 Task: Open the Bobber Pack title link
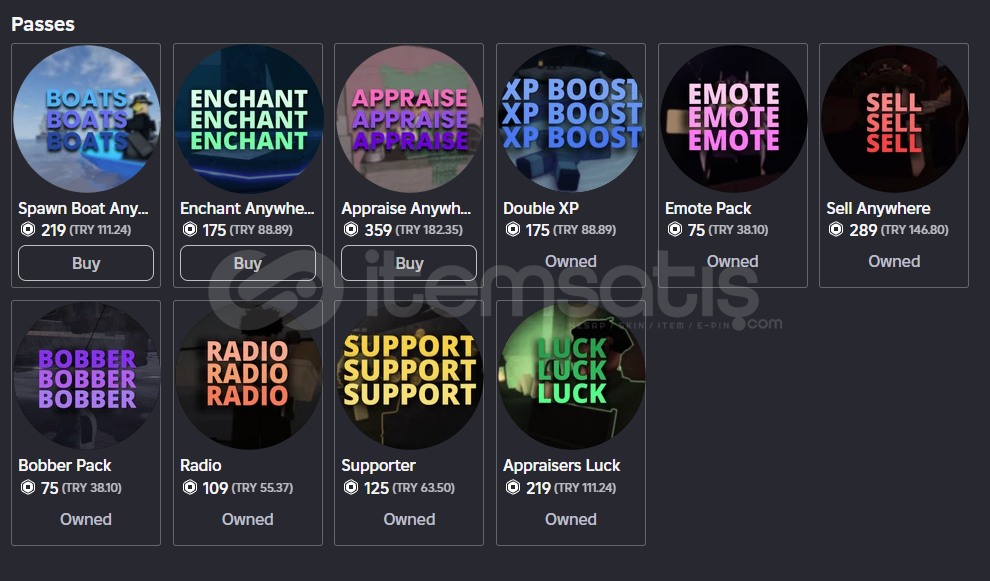click(64, 465)
